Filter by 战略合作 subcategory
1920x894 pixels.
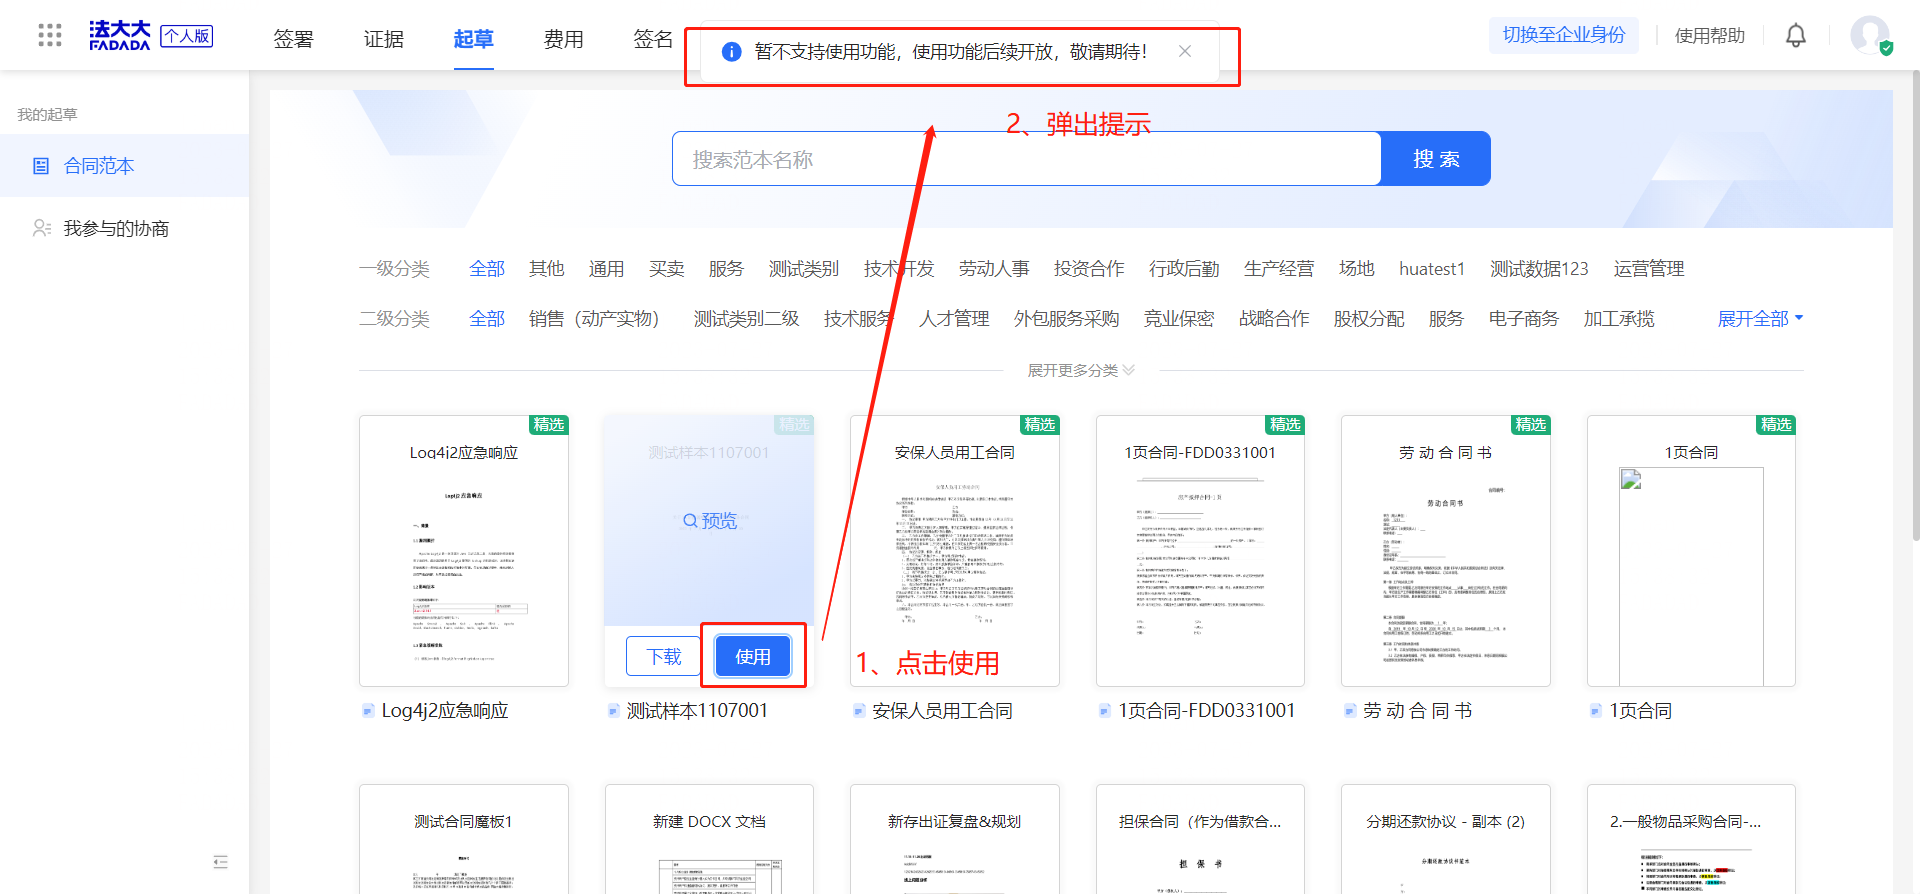point(1274,319)
